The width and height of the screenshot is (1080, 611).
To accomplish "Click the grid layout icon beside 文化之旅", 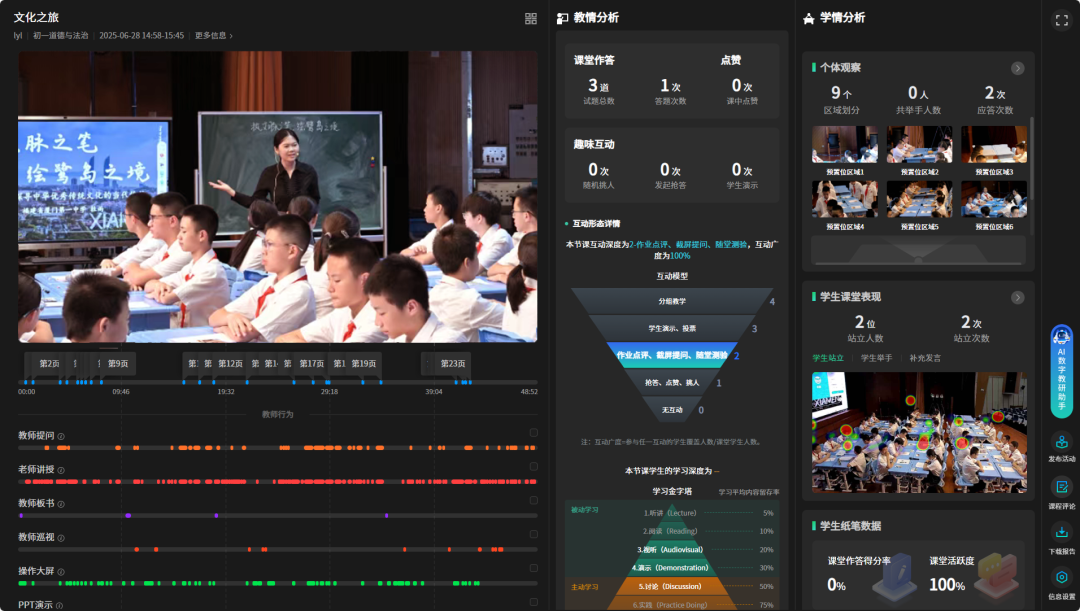I will [530, 17].
